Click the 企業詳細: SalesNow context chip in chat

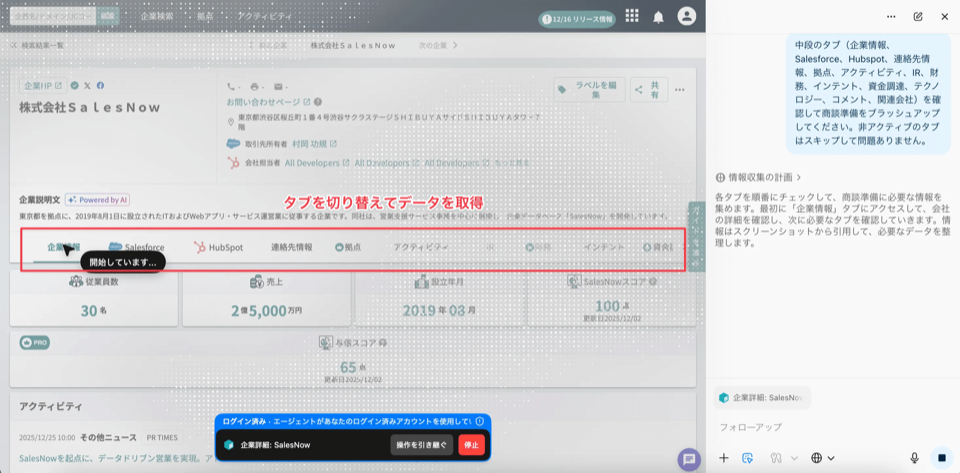click(x=762, y=398)
